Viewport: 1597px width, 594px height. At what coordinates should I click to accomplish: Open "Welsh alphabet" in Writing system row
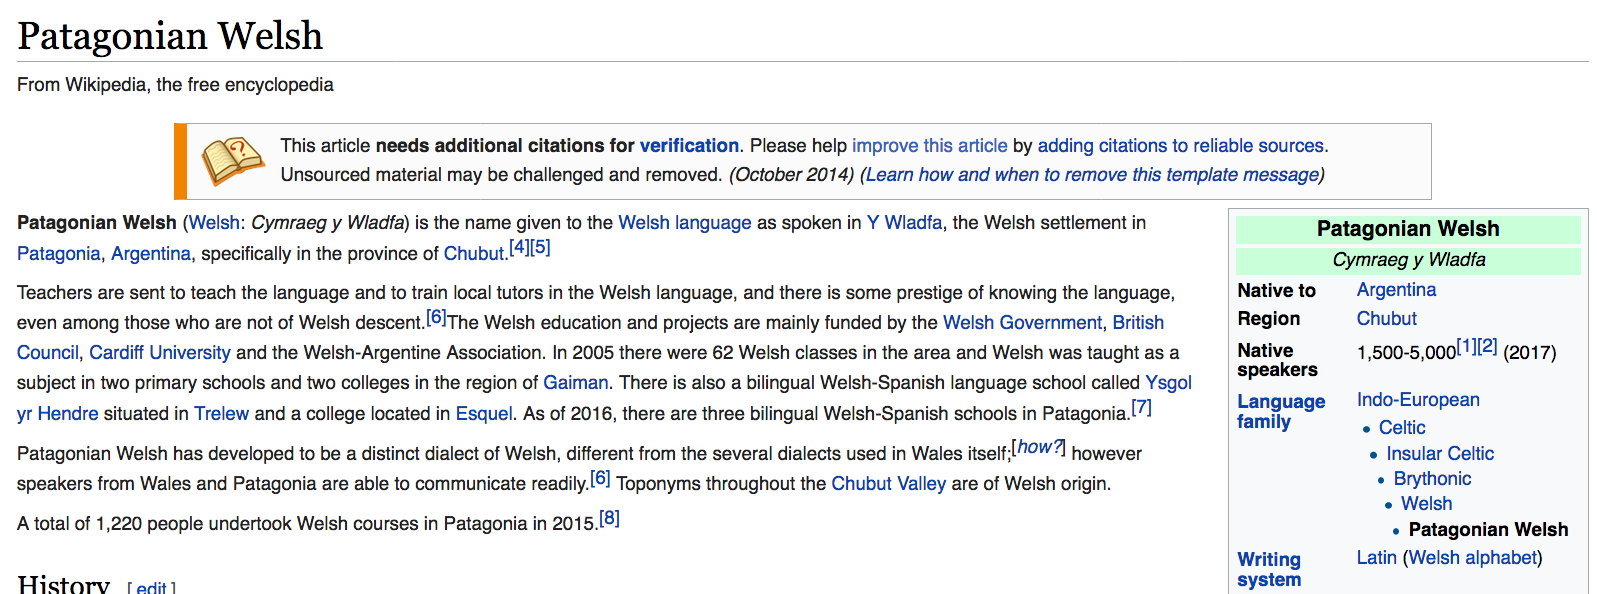tap(1472, 558)
